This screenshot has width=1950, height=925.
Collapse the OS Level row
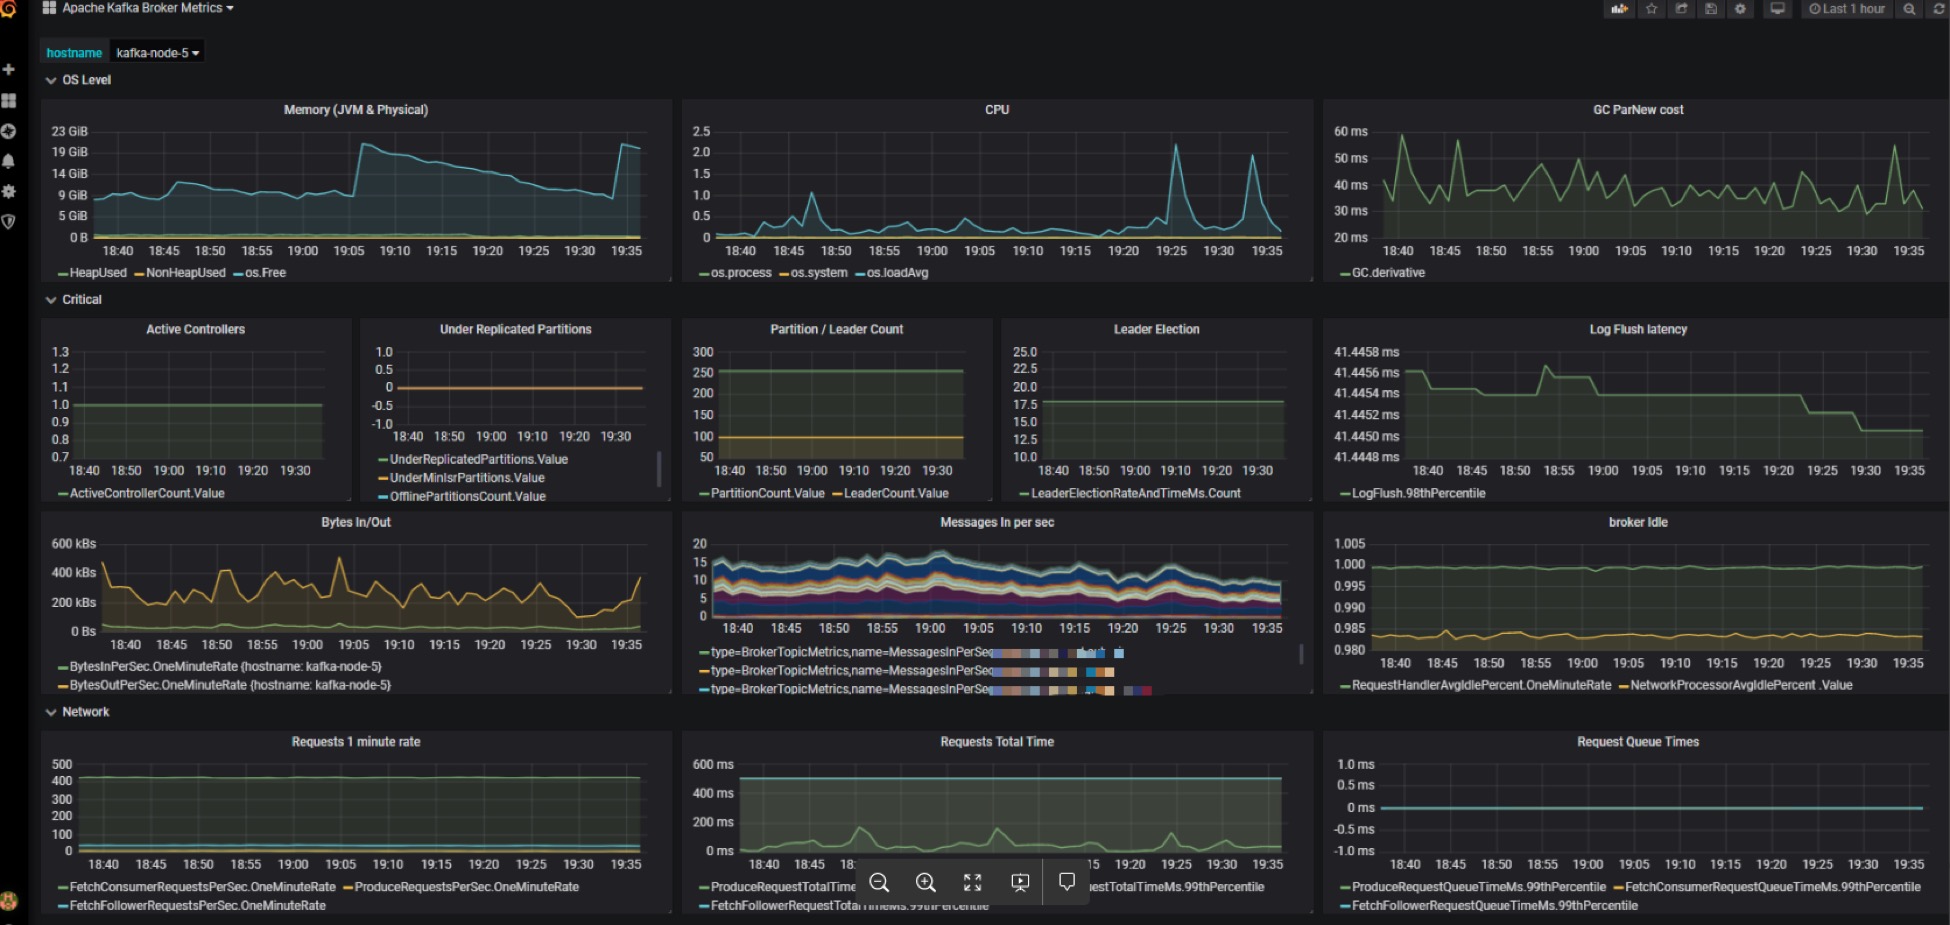click(79, 80)
